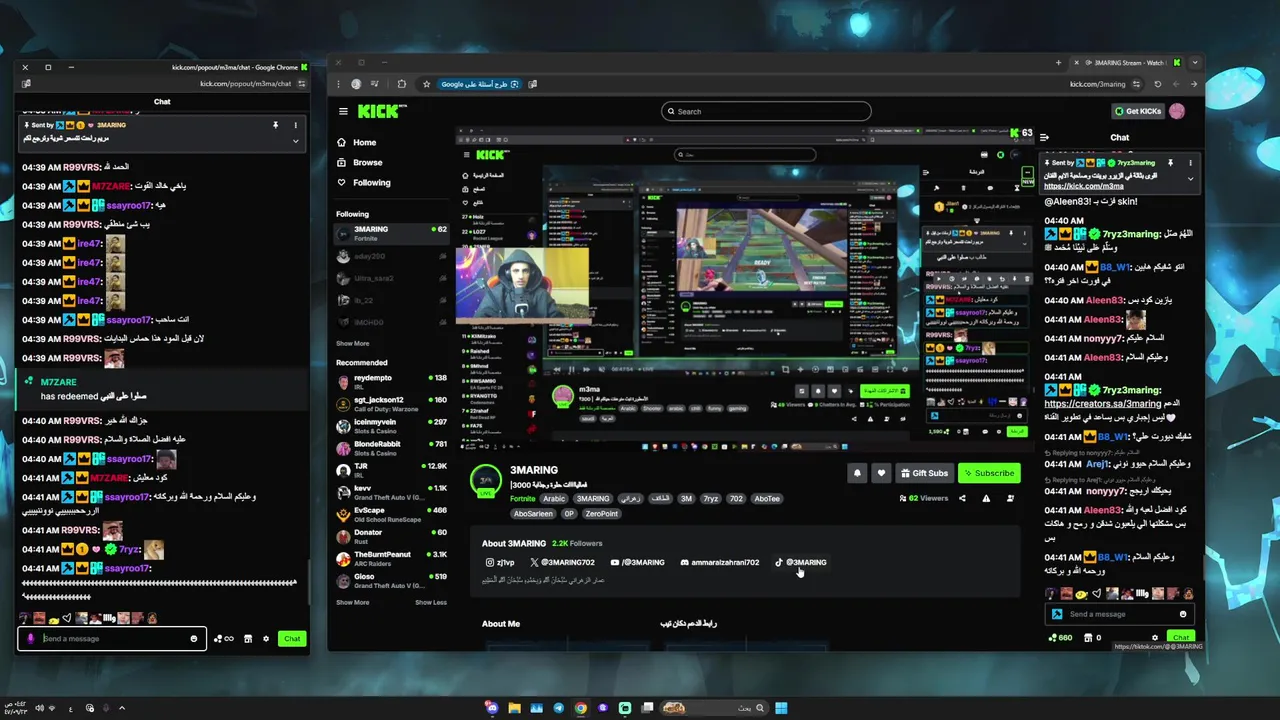Select the Arabic tag
1280x720 pixels.
[554, 499]
